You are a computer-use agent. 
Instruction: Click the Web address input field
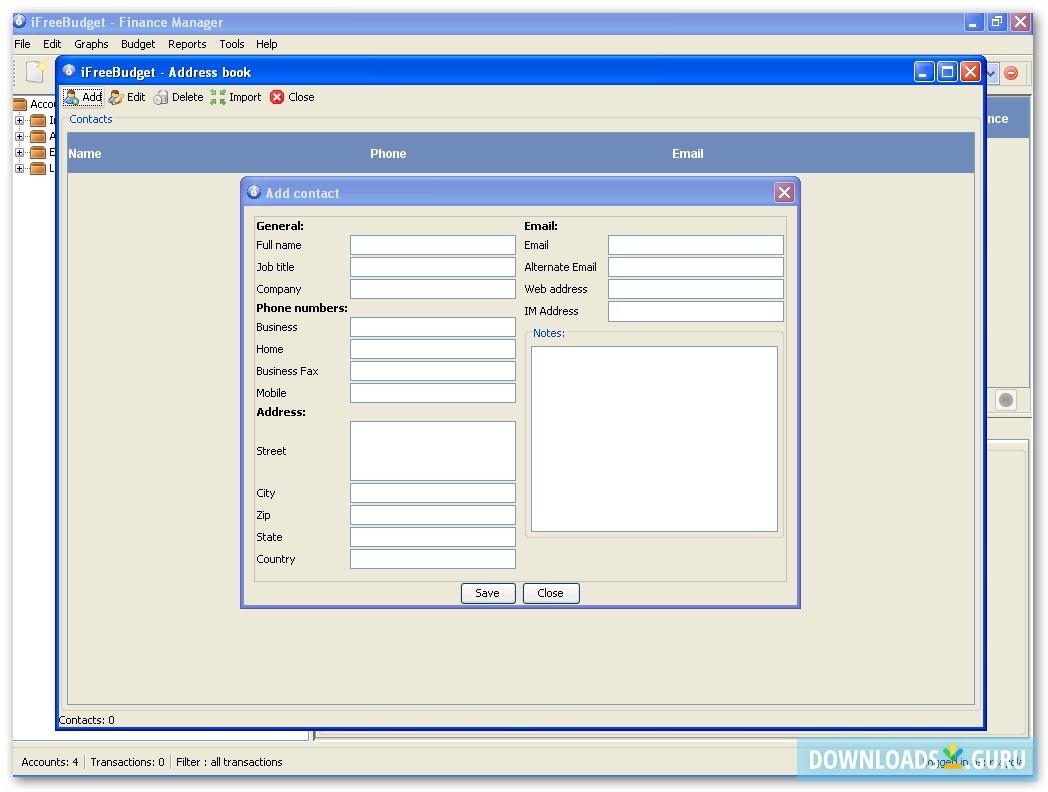click(696, 289)
